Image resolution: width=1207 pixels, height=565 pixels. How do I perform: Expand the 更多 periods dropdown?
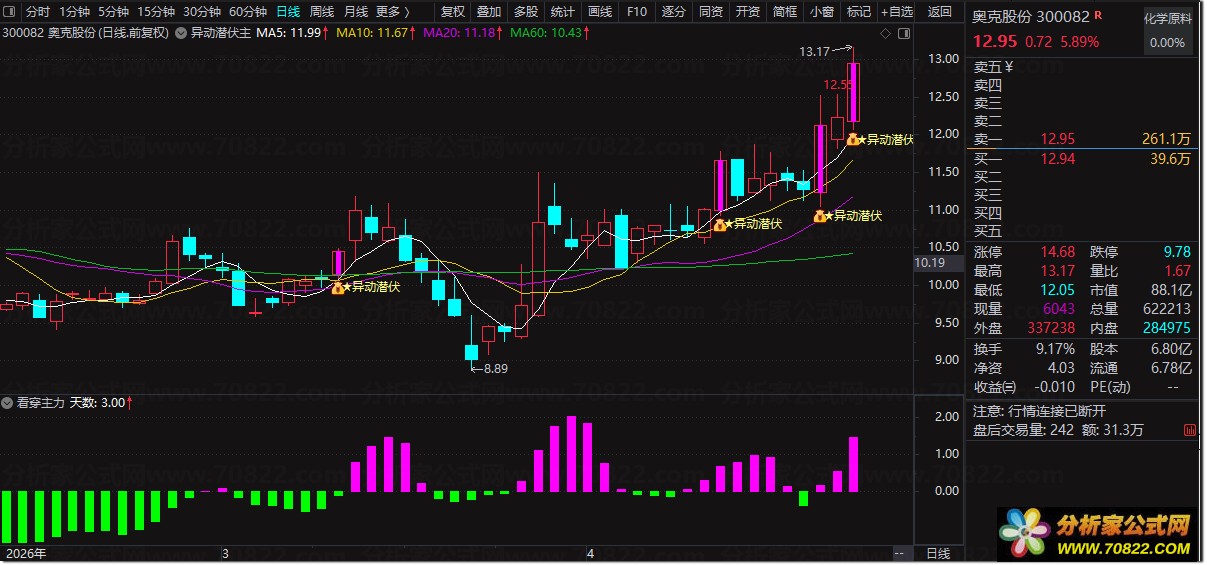[392, 12]
